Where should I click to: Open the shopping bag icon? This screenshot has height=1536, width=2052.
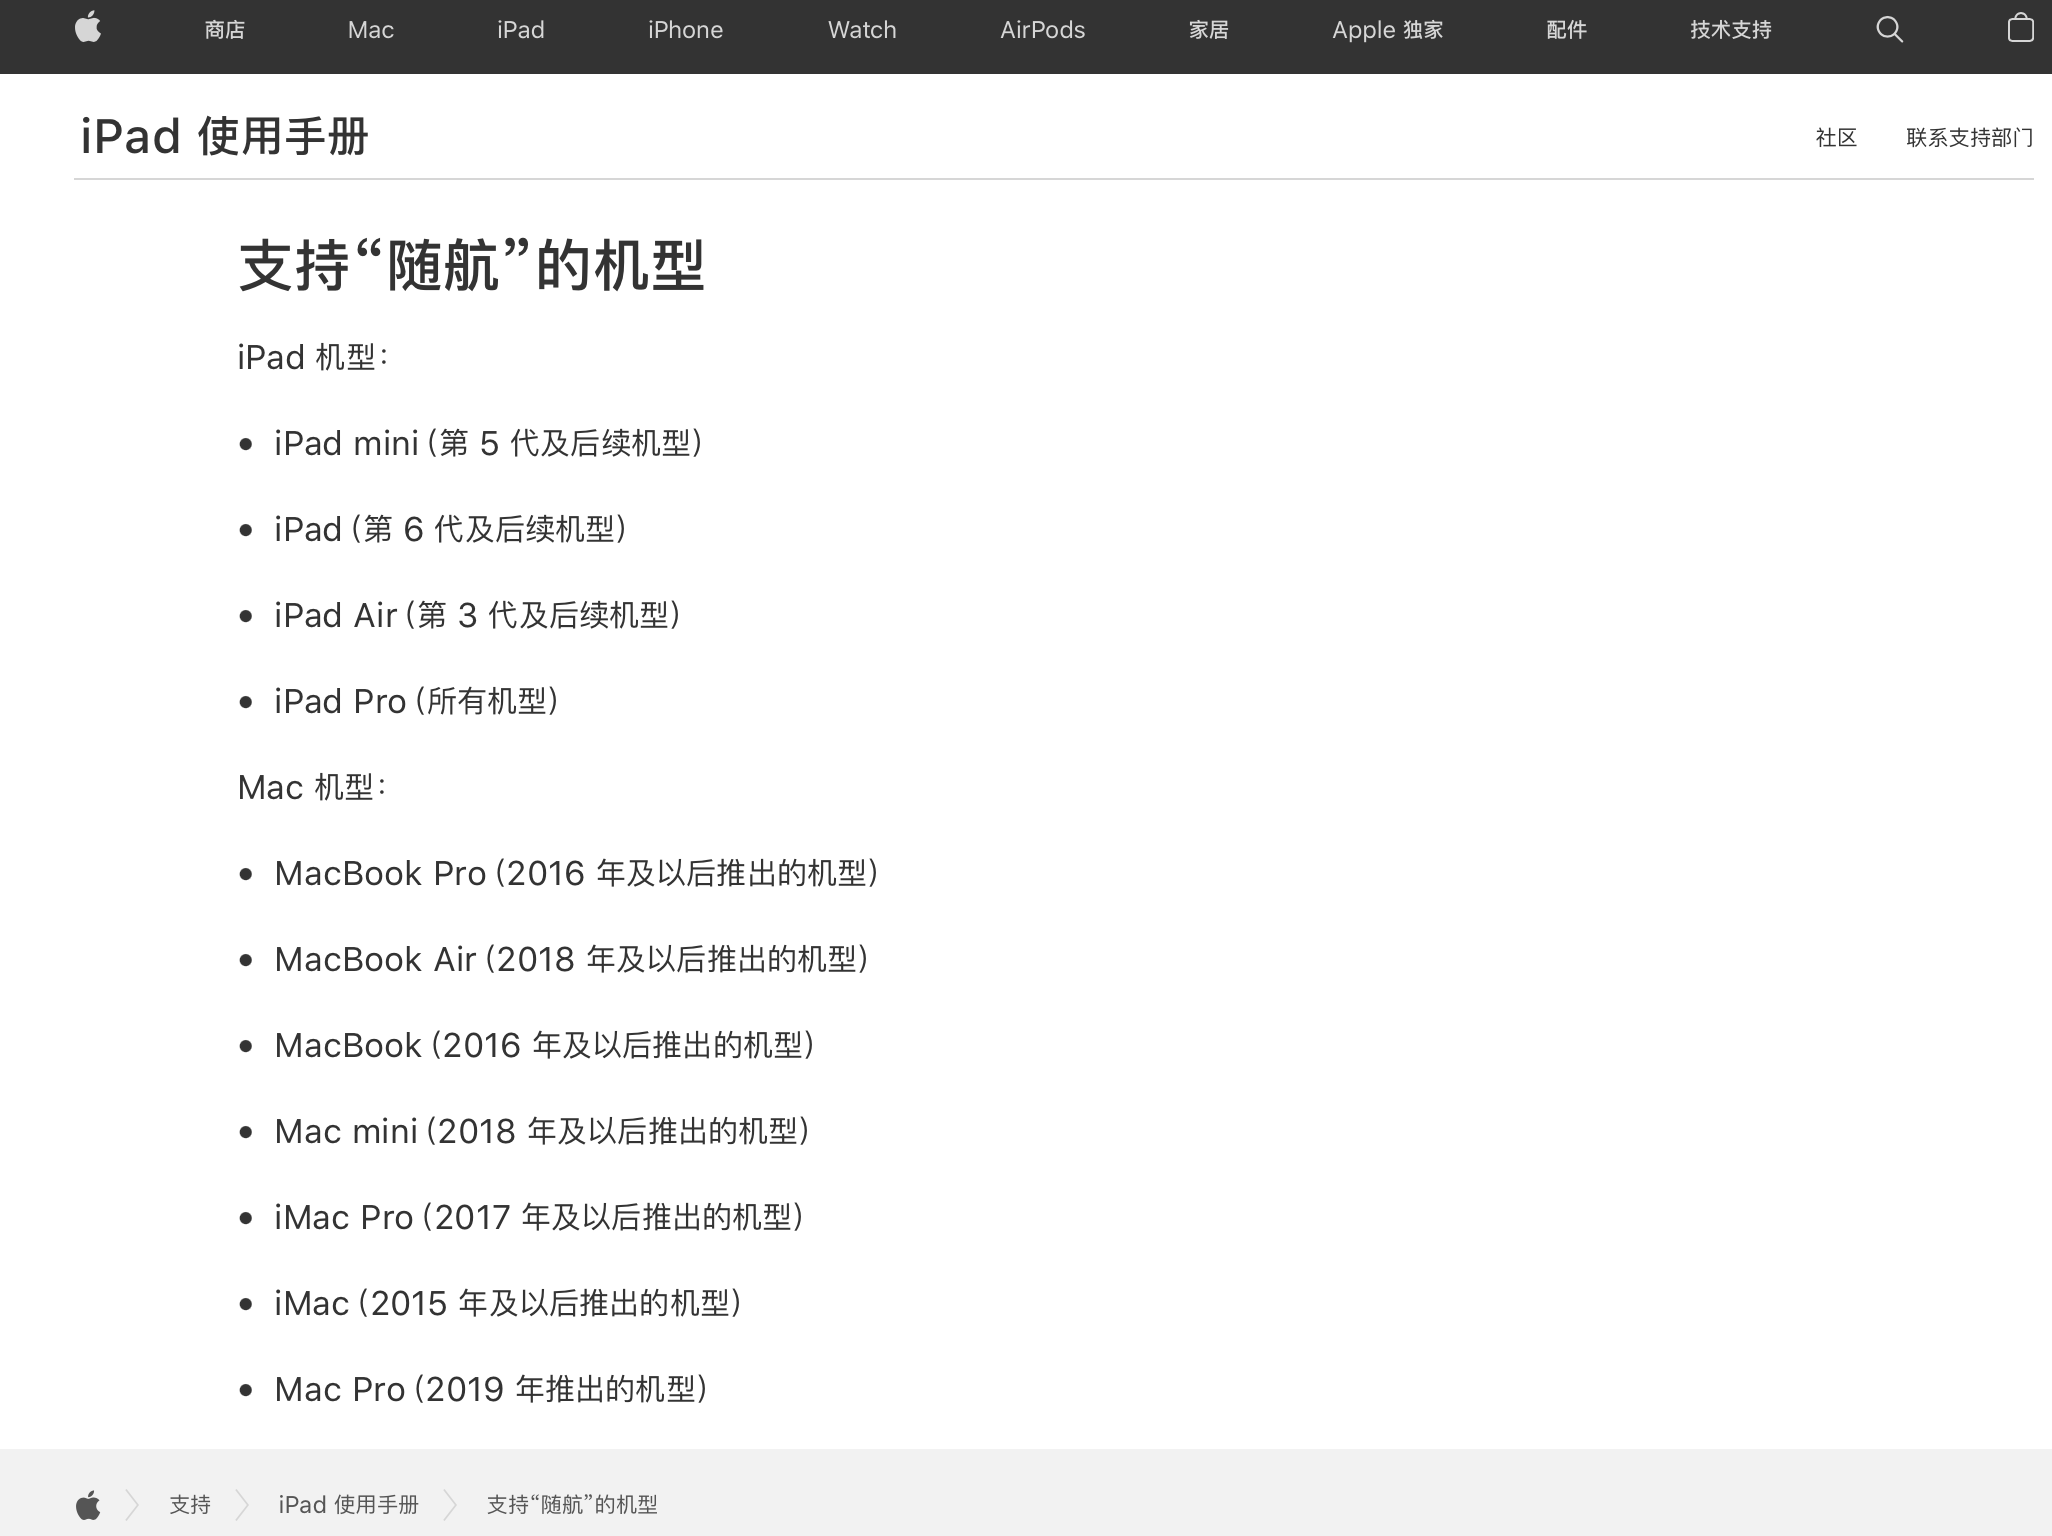(2020, 28)
